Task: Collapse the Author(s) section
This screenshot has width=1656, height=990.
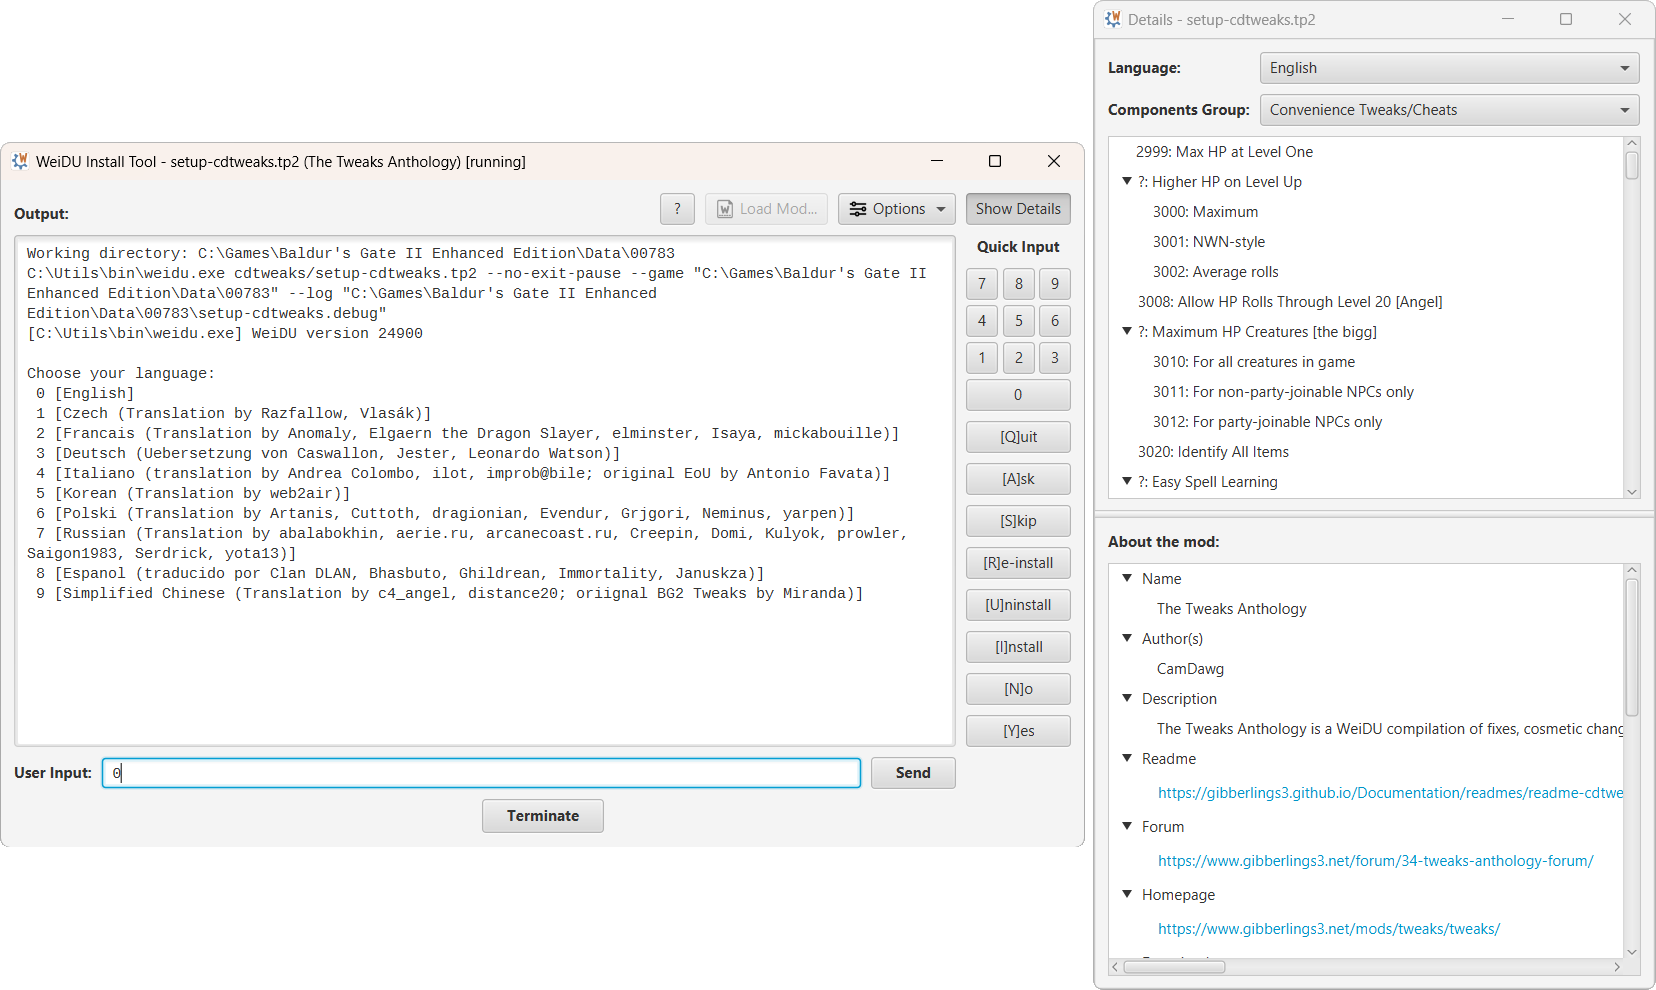Action: pos(1127,639)
